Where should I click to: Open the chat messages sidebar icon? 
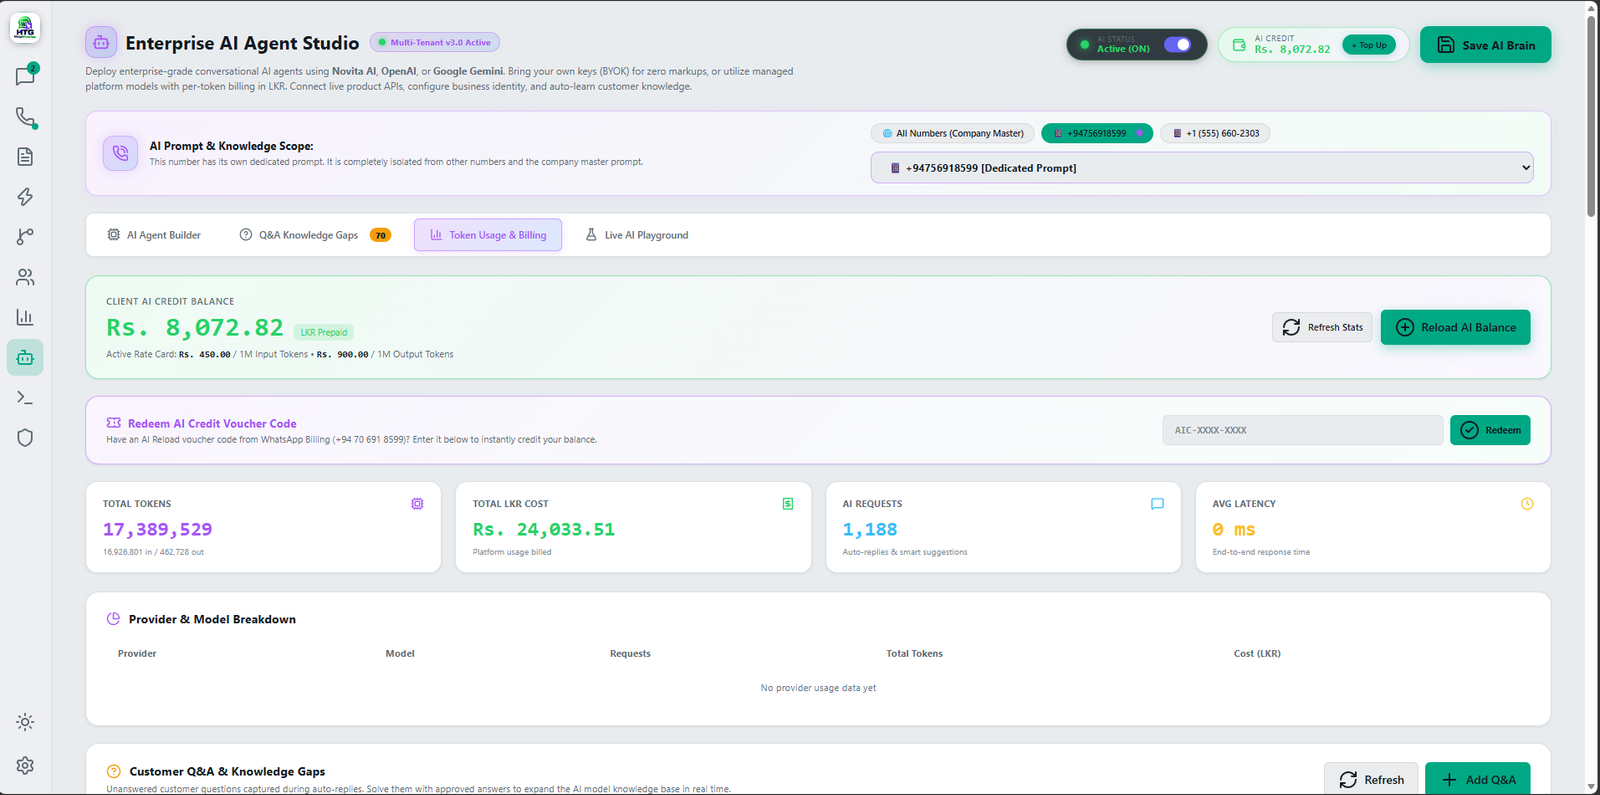click(x=25, y=76)
